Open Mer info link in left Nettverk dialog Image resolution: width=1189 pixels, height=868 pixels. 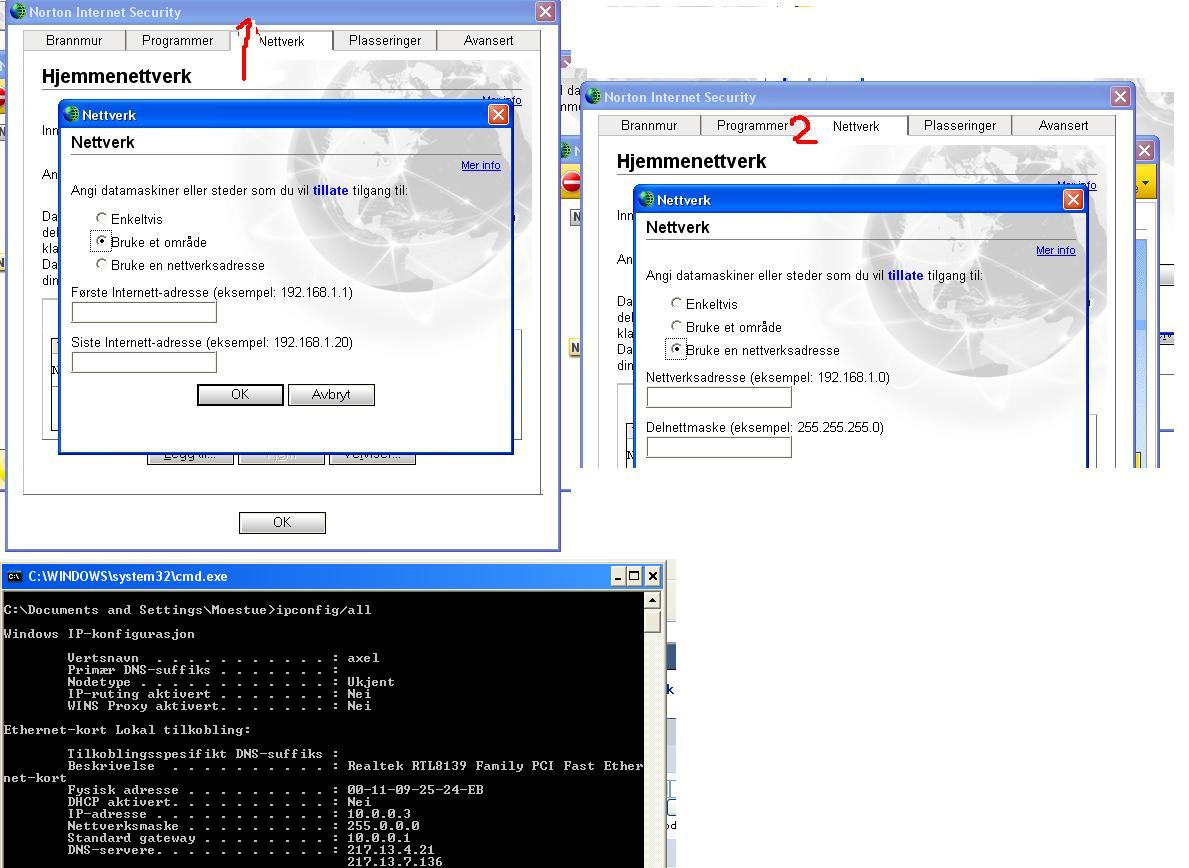481,165
